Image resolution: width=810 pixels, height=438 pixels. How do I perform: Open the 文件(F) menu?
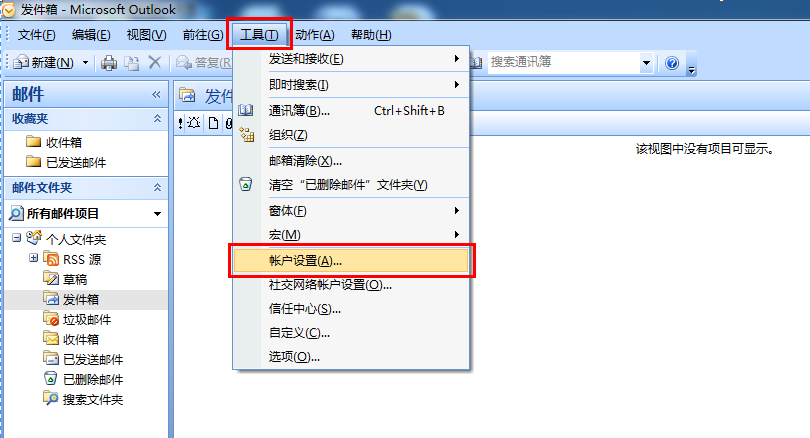click(36, 35)
